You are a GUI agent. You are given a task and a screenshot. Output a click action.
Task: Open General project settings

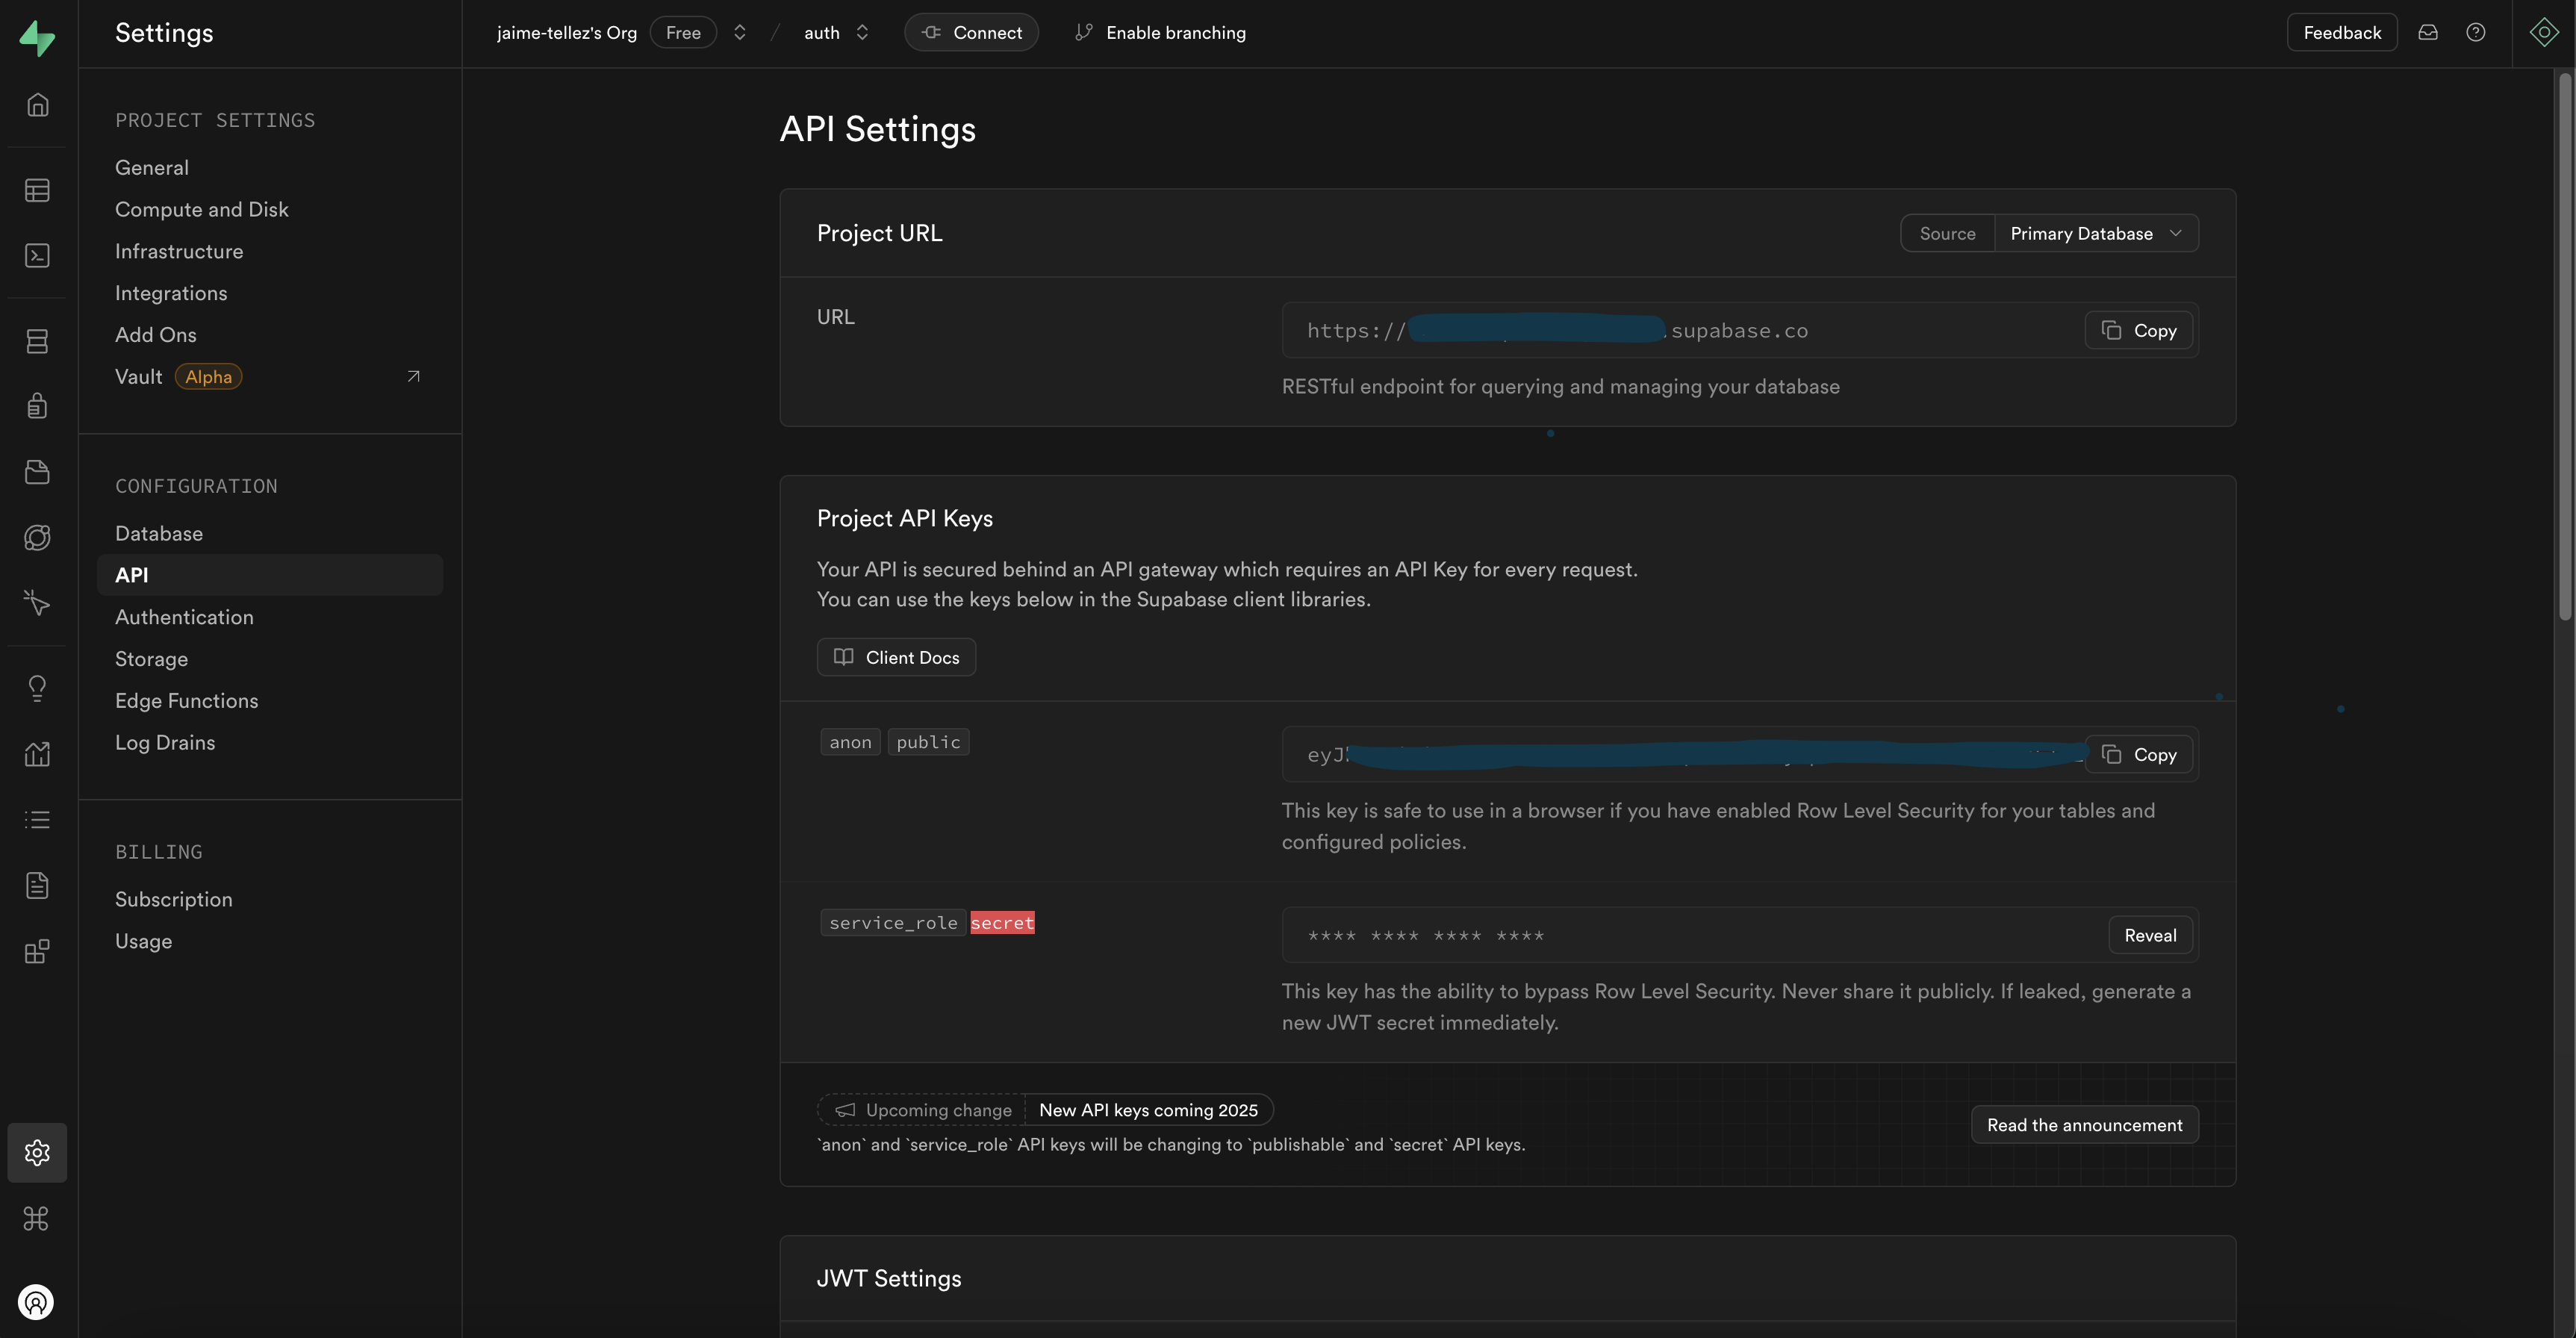pyautogui.click(x=152, y=168)
